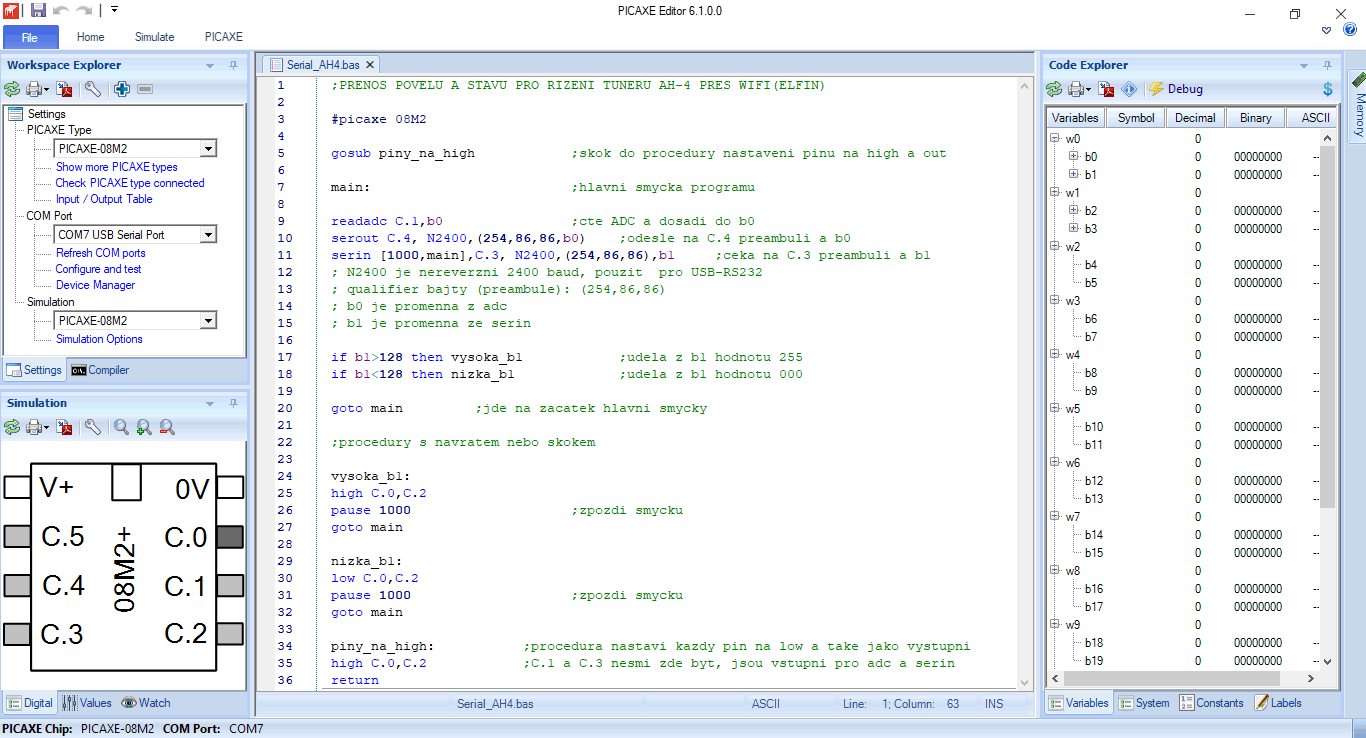Click zoom in magnifier in Simulation toolbar
Viewport: 1366px width, 738px height.
tap(144, 427)
